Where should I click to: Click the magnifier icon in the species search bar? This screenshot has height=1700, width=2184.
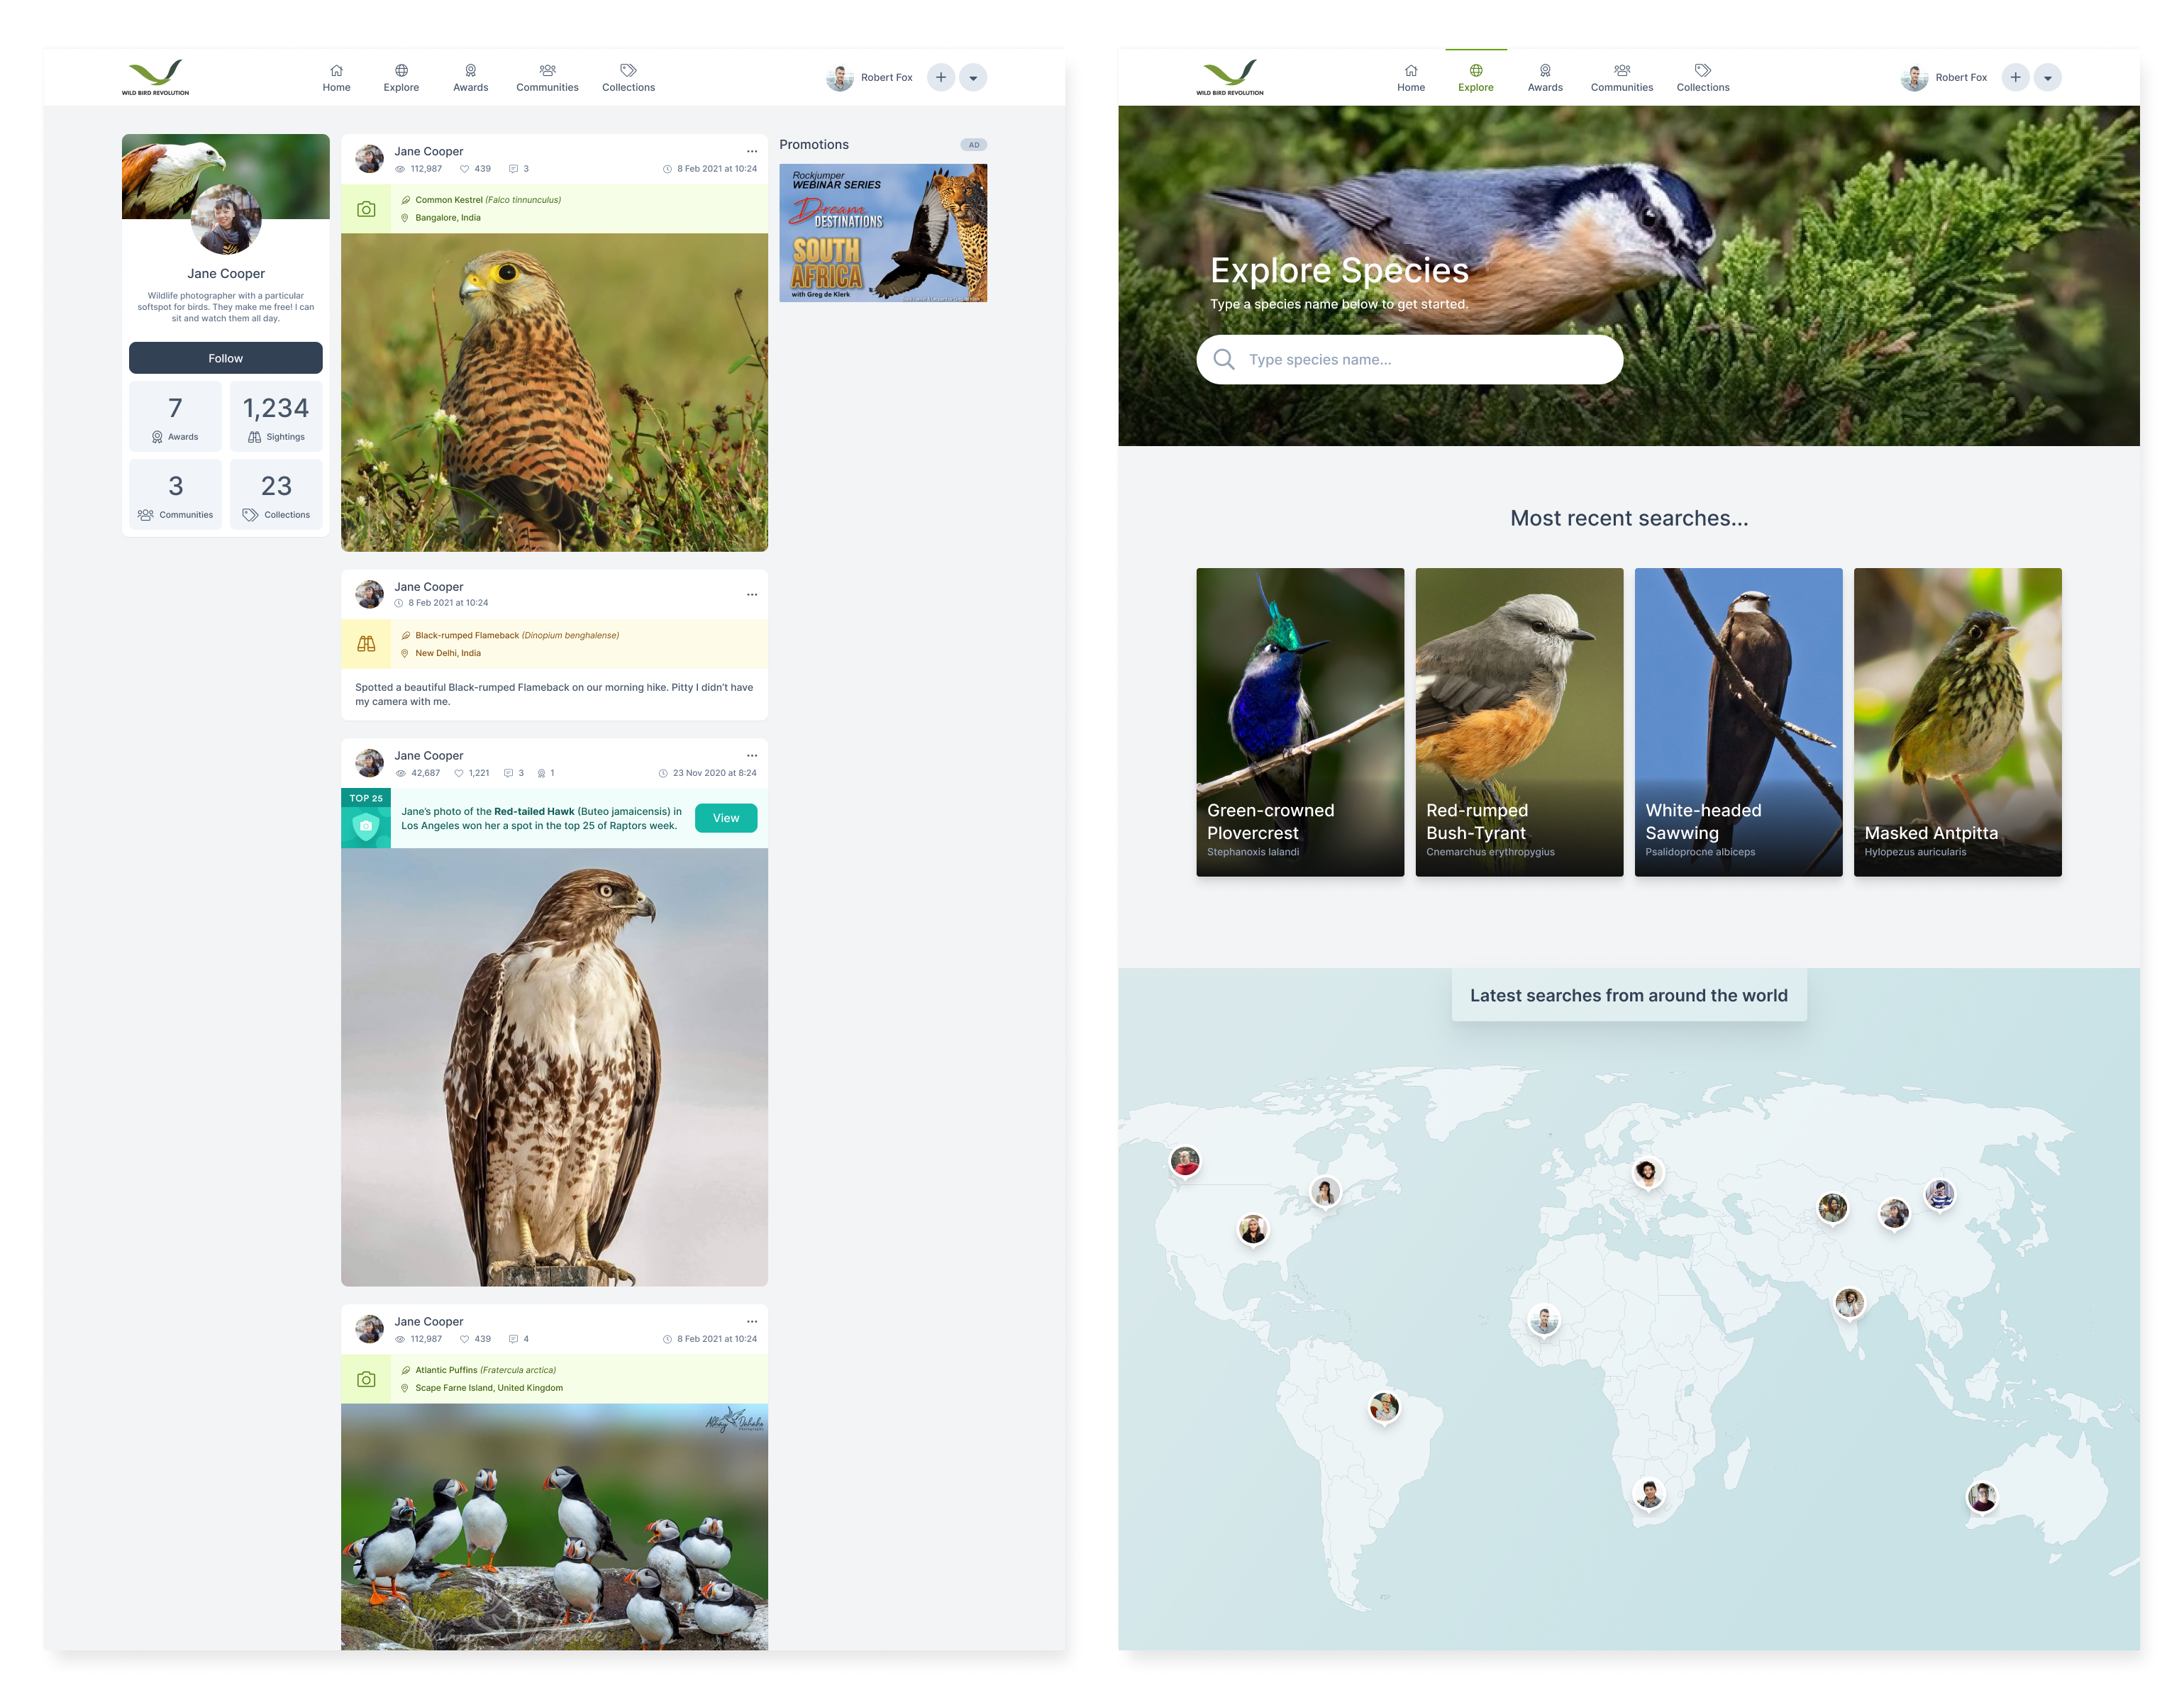1224,359
